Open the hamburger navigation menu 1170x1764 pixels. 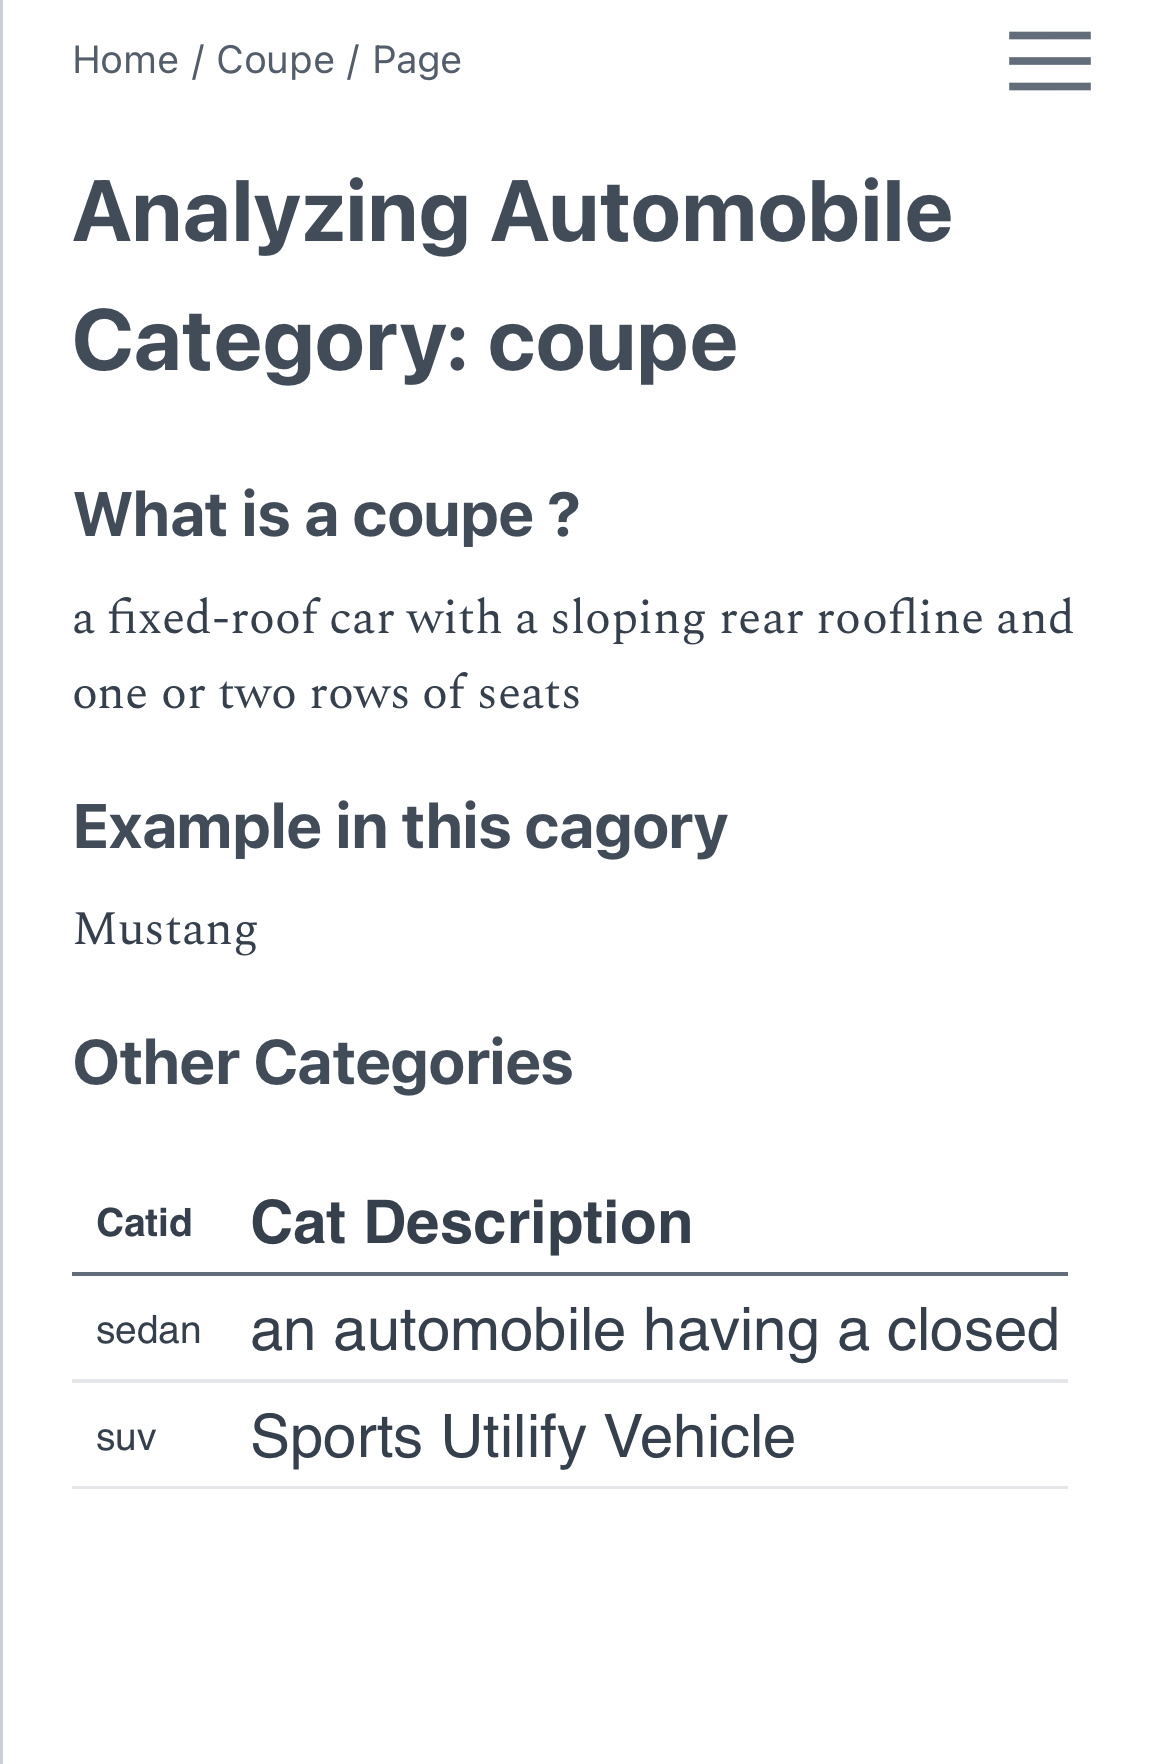tap(1049, 61)
